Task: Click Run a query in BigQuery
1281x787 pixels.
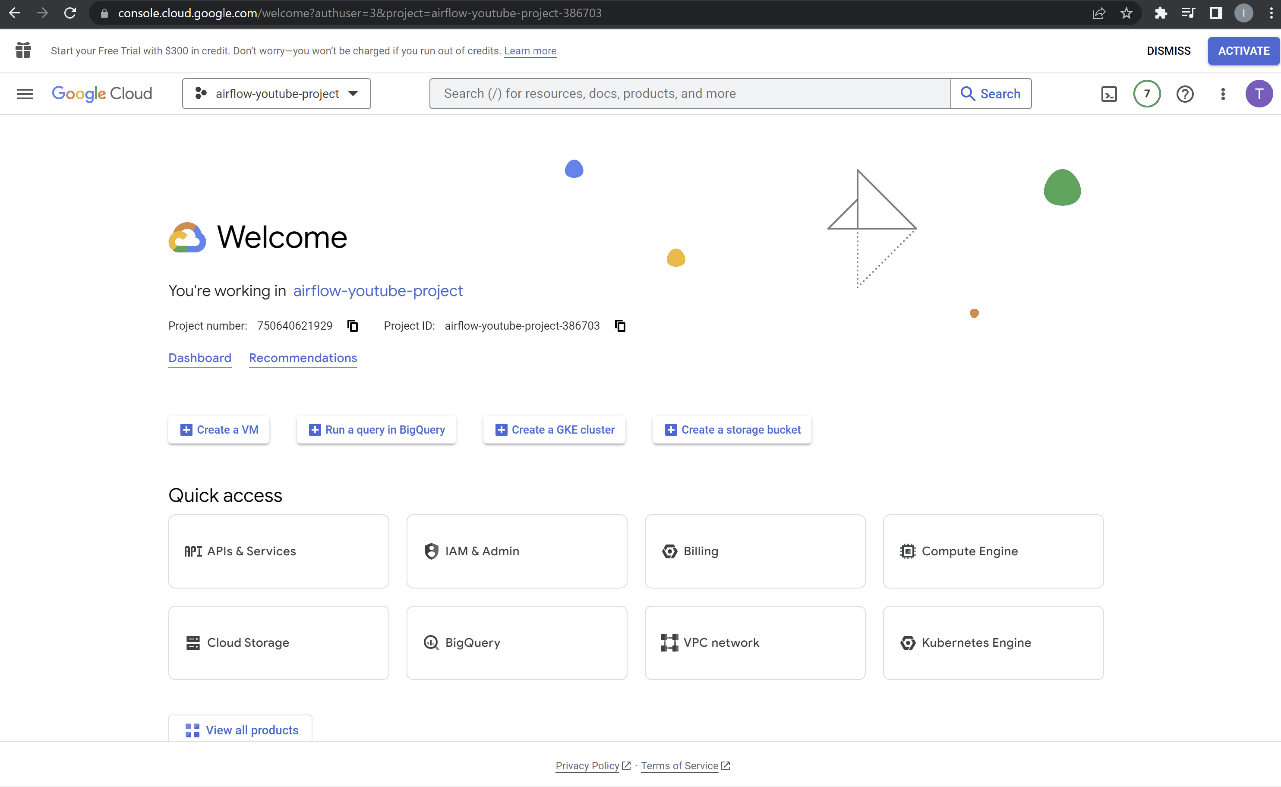Action: pos(376,430)
